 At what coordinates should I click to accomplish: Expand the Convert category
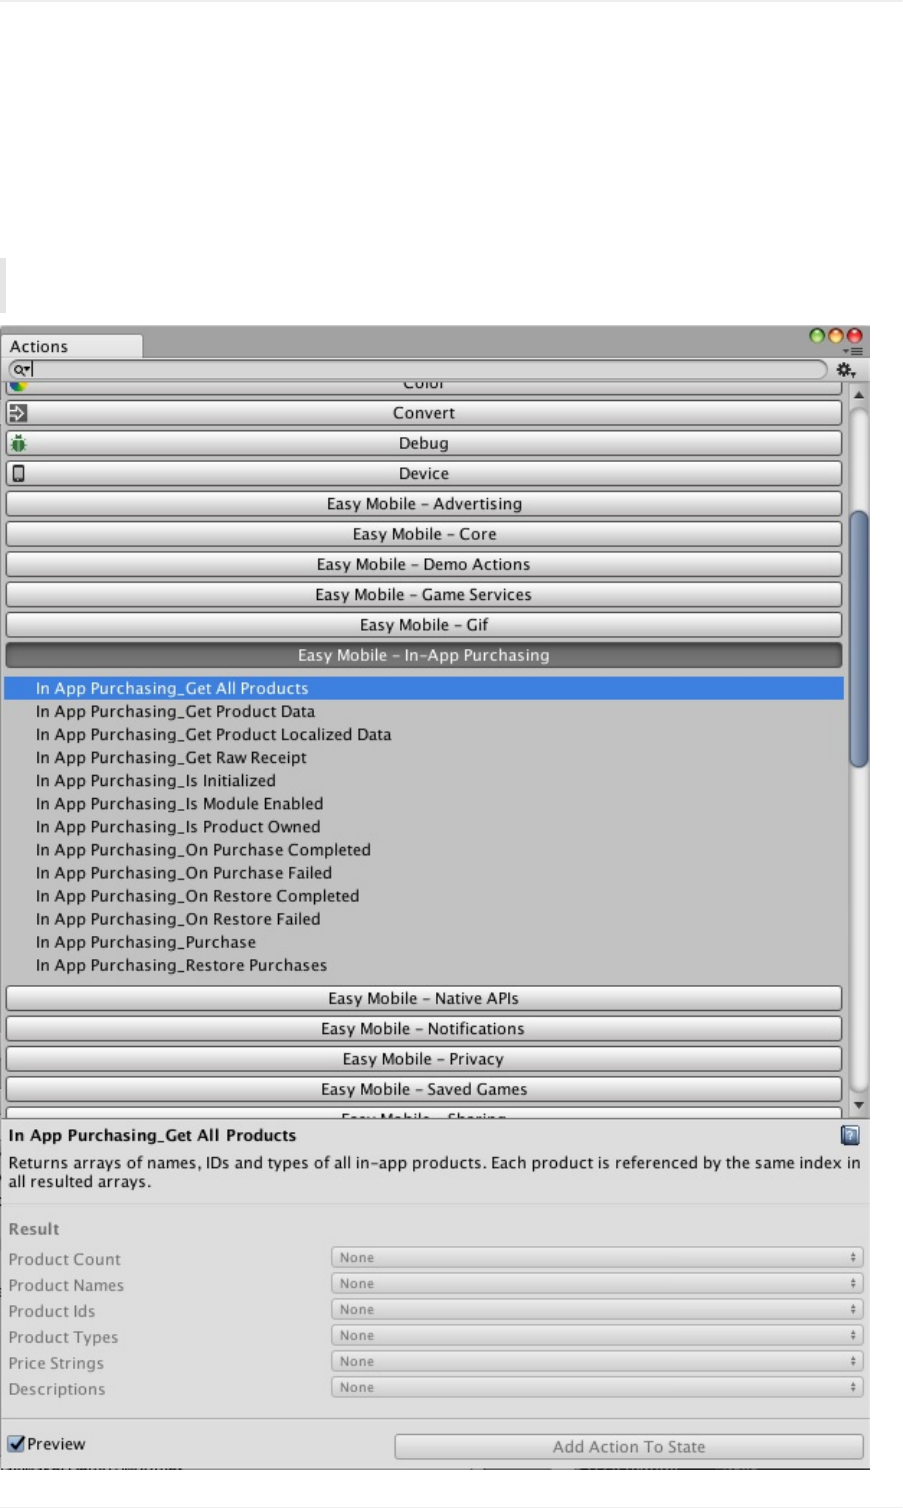coord(424,413)
